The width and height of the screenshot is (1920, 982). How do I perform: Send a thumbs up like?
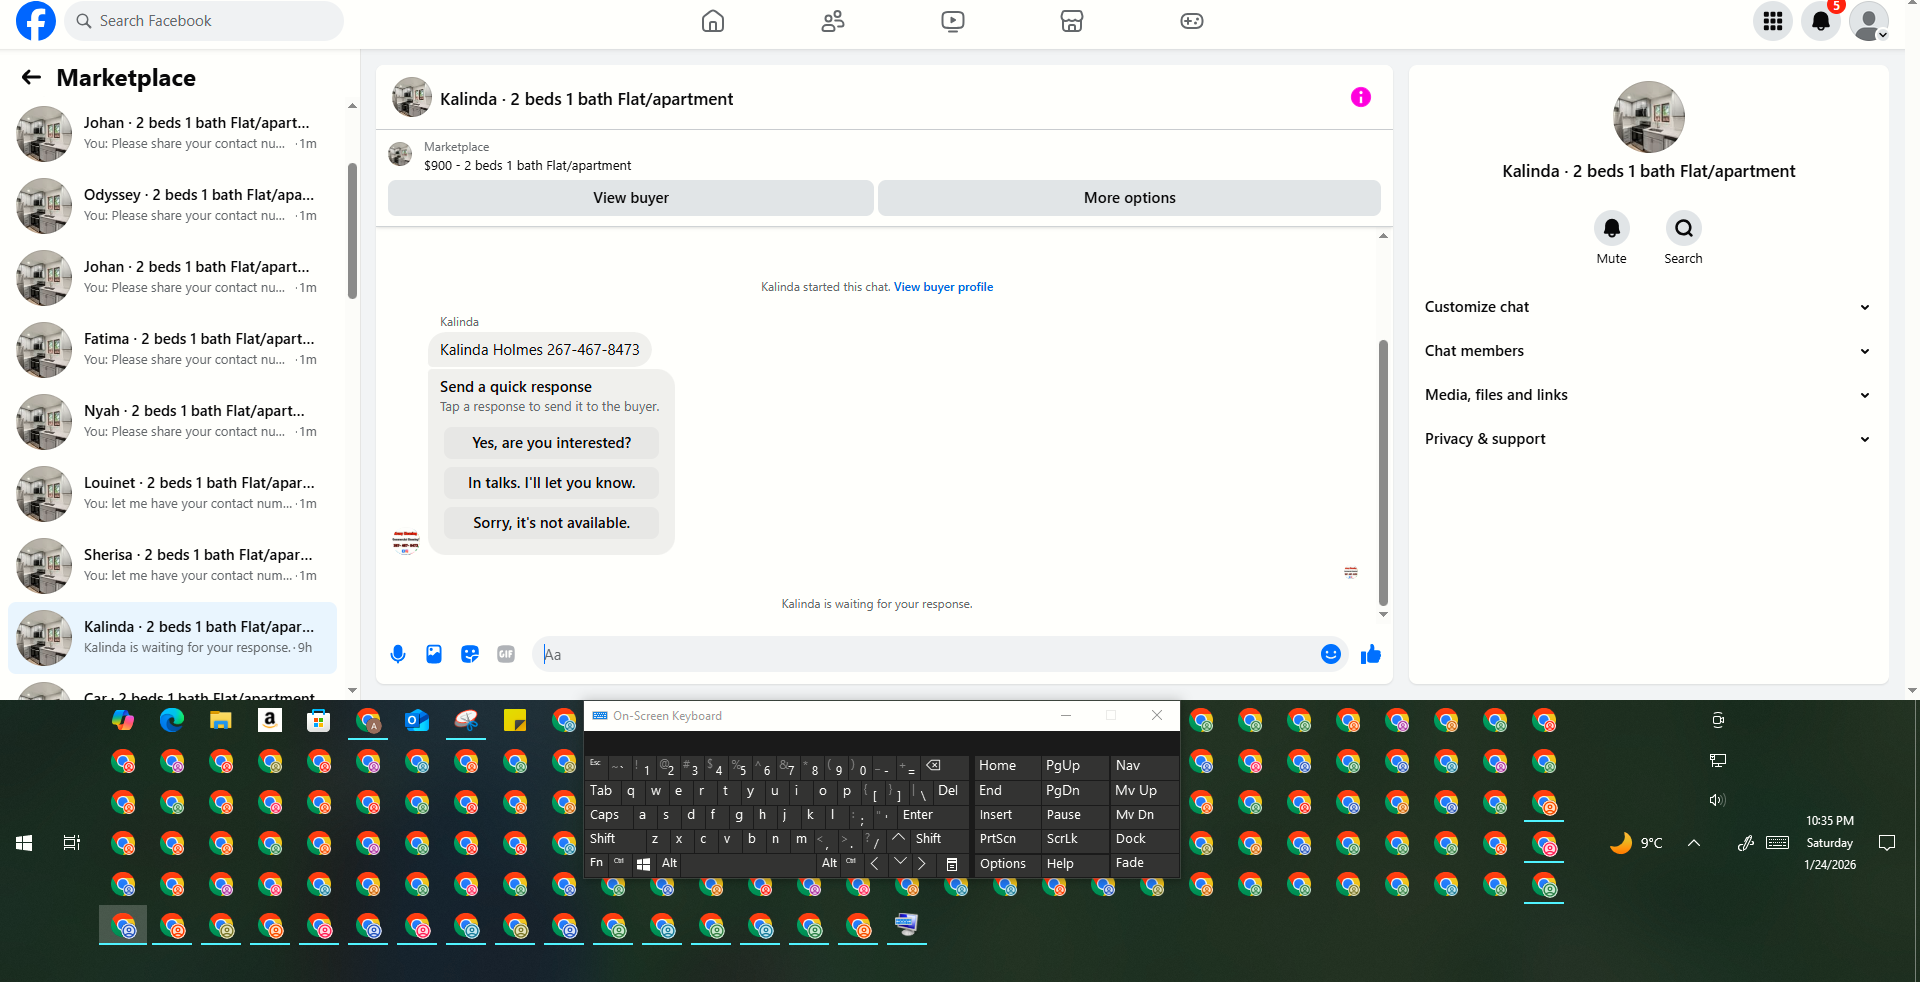[1371, 654]
